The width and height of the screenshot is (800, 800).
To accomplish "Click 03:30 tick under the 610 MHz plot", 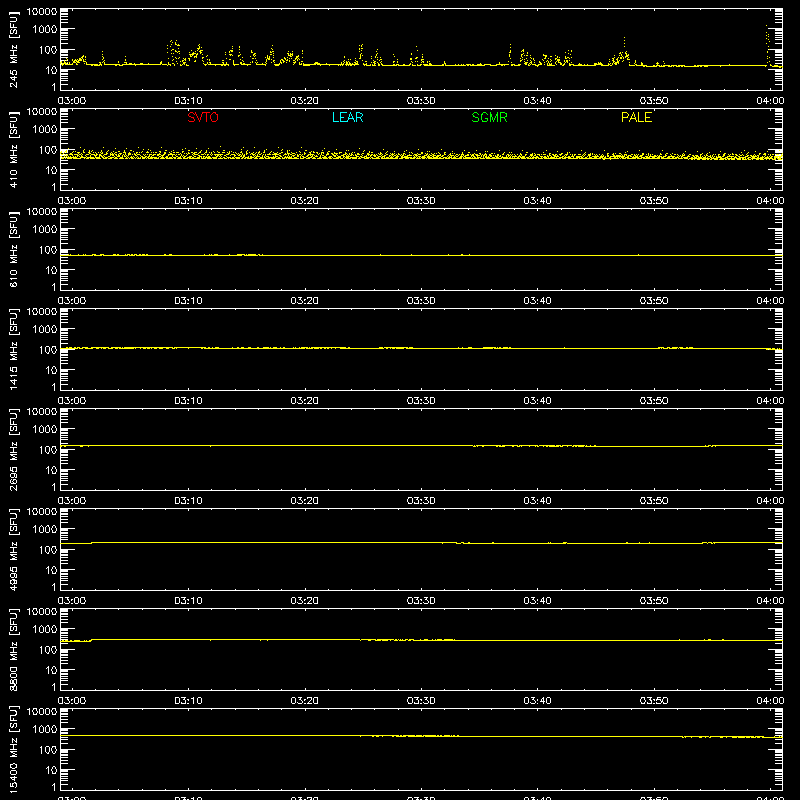I will 421,301.
